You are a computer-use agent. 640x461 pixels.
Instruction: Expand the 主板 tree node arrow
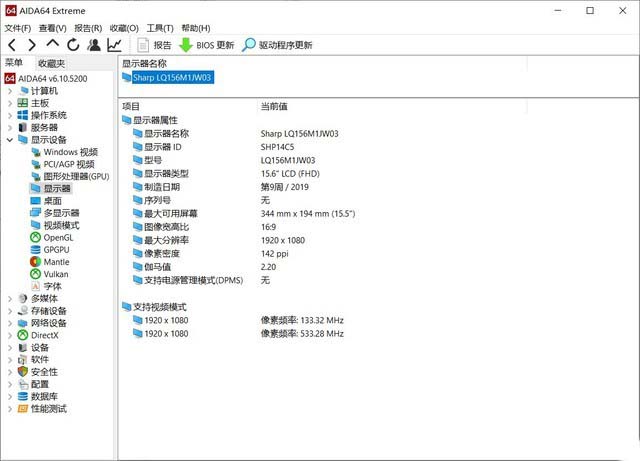pos(10,103)
